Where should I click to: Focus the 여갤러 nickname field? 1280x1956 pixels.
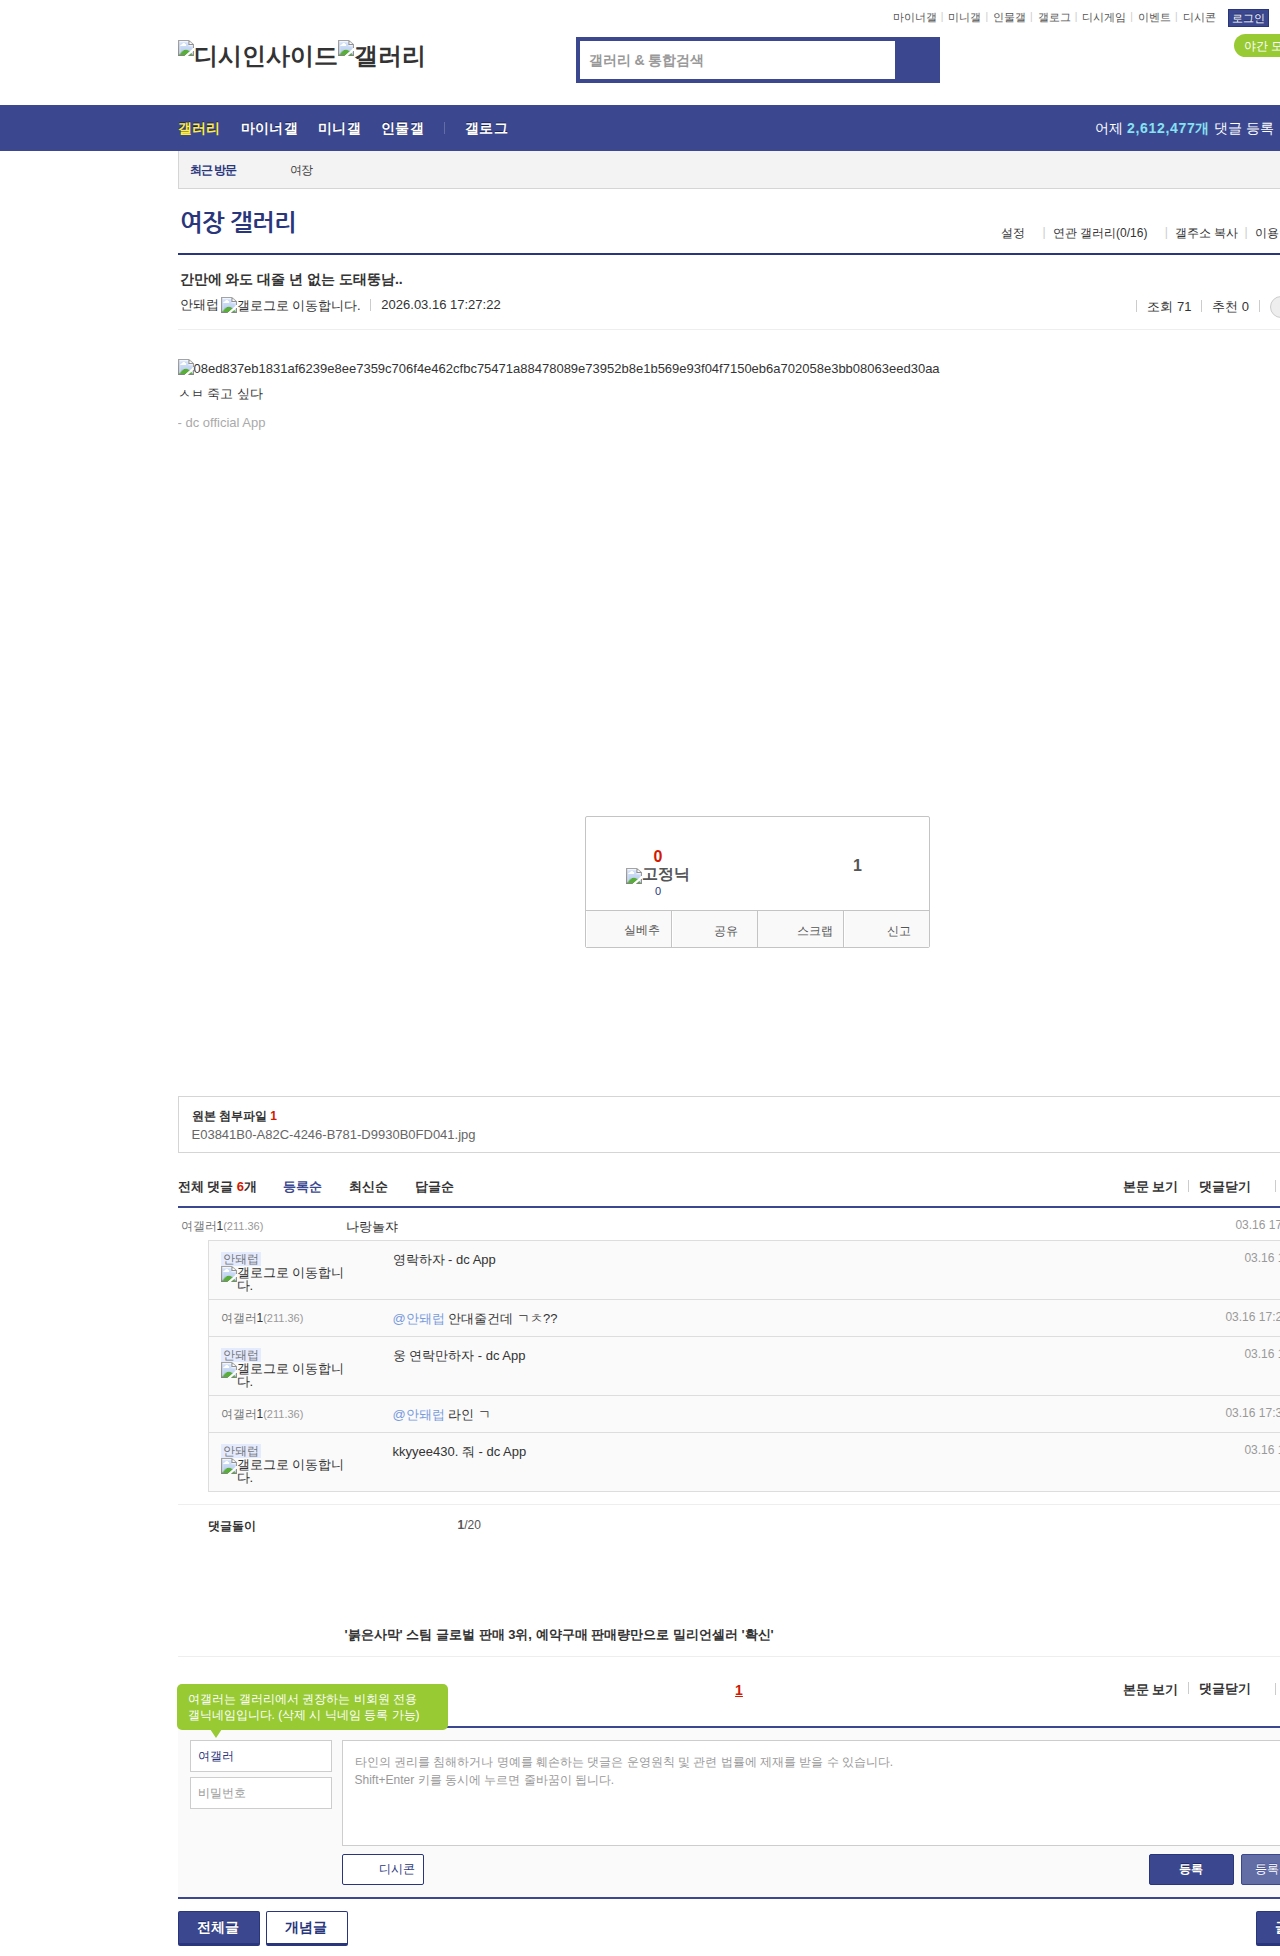(x=261, y=1756)
